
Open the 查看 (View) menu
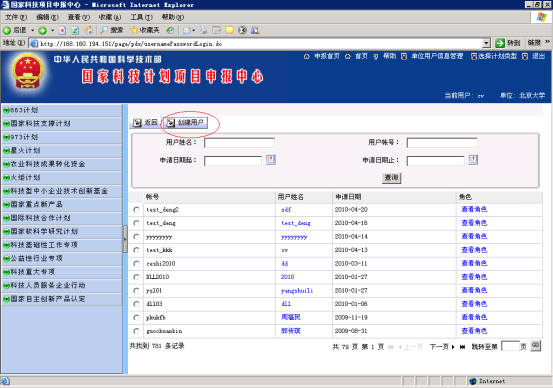point(79,17)
